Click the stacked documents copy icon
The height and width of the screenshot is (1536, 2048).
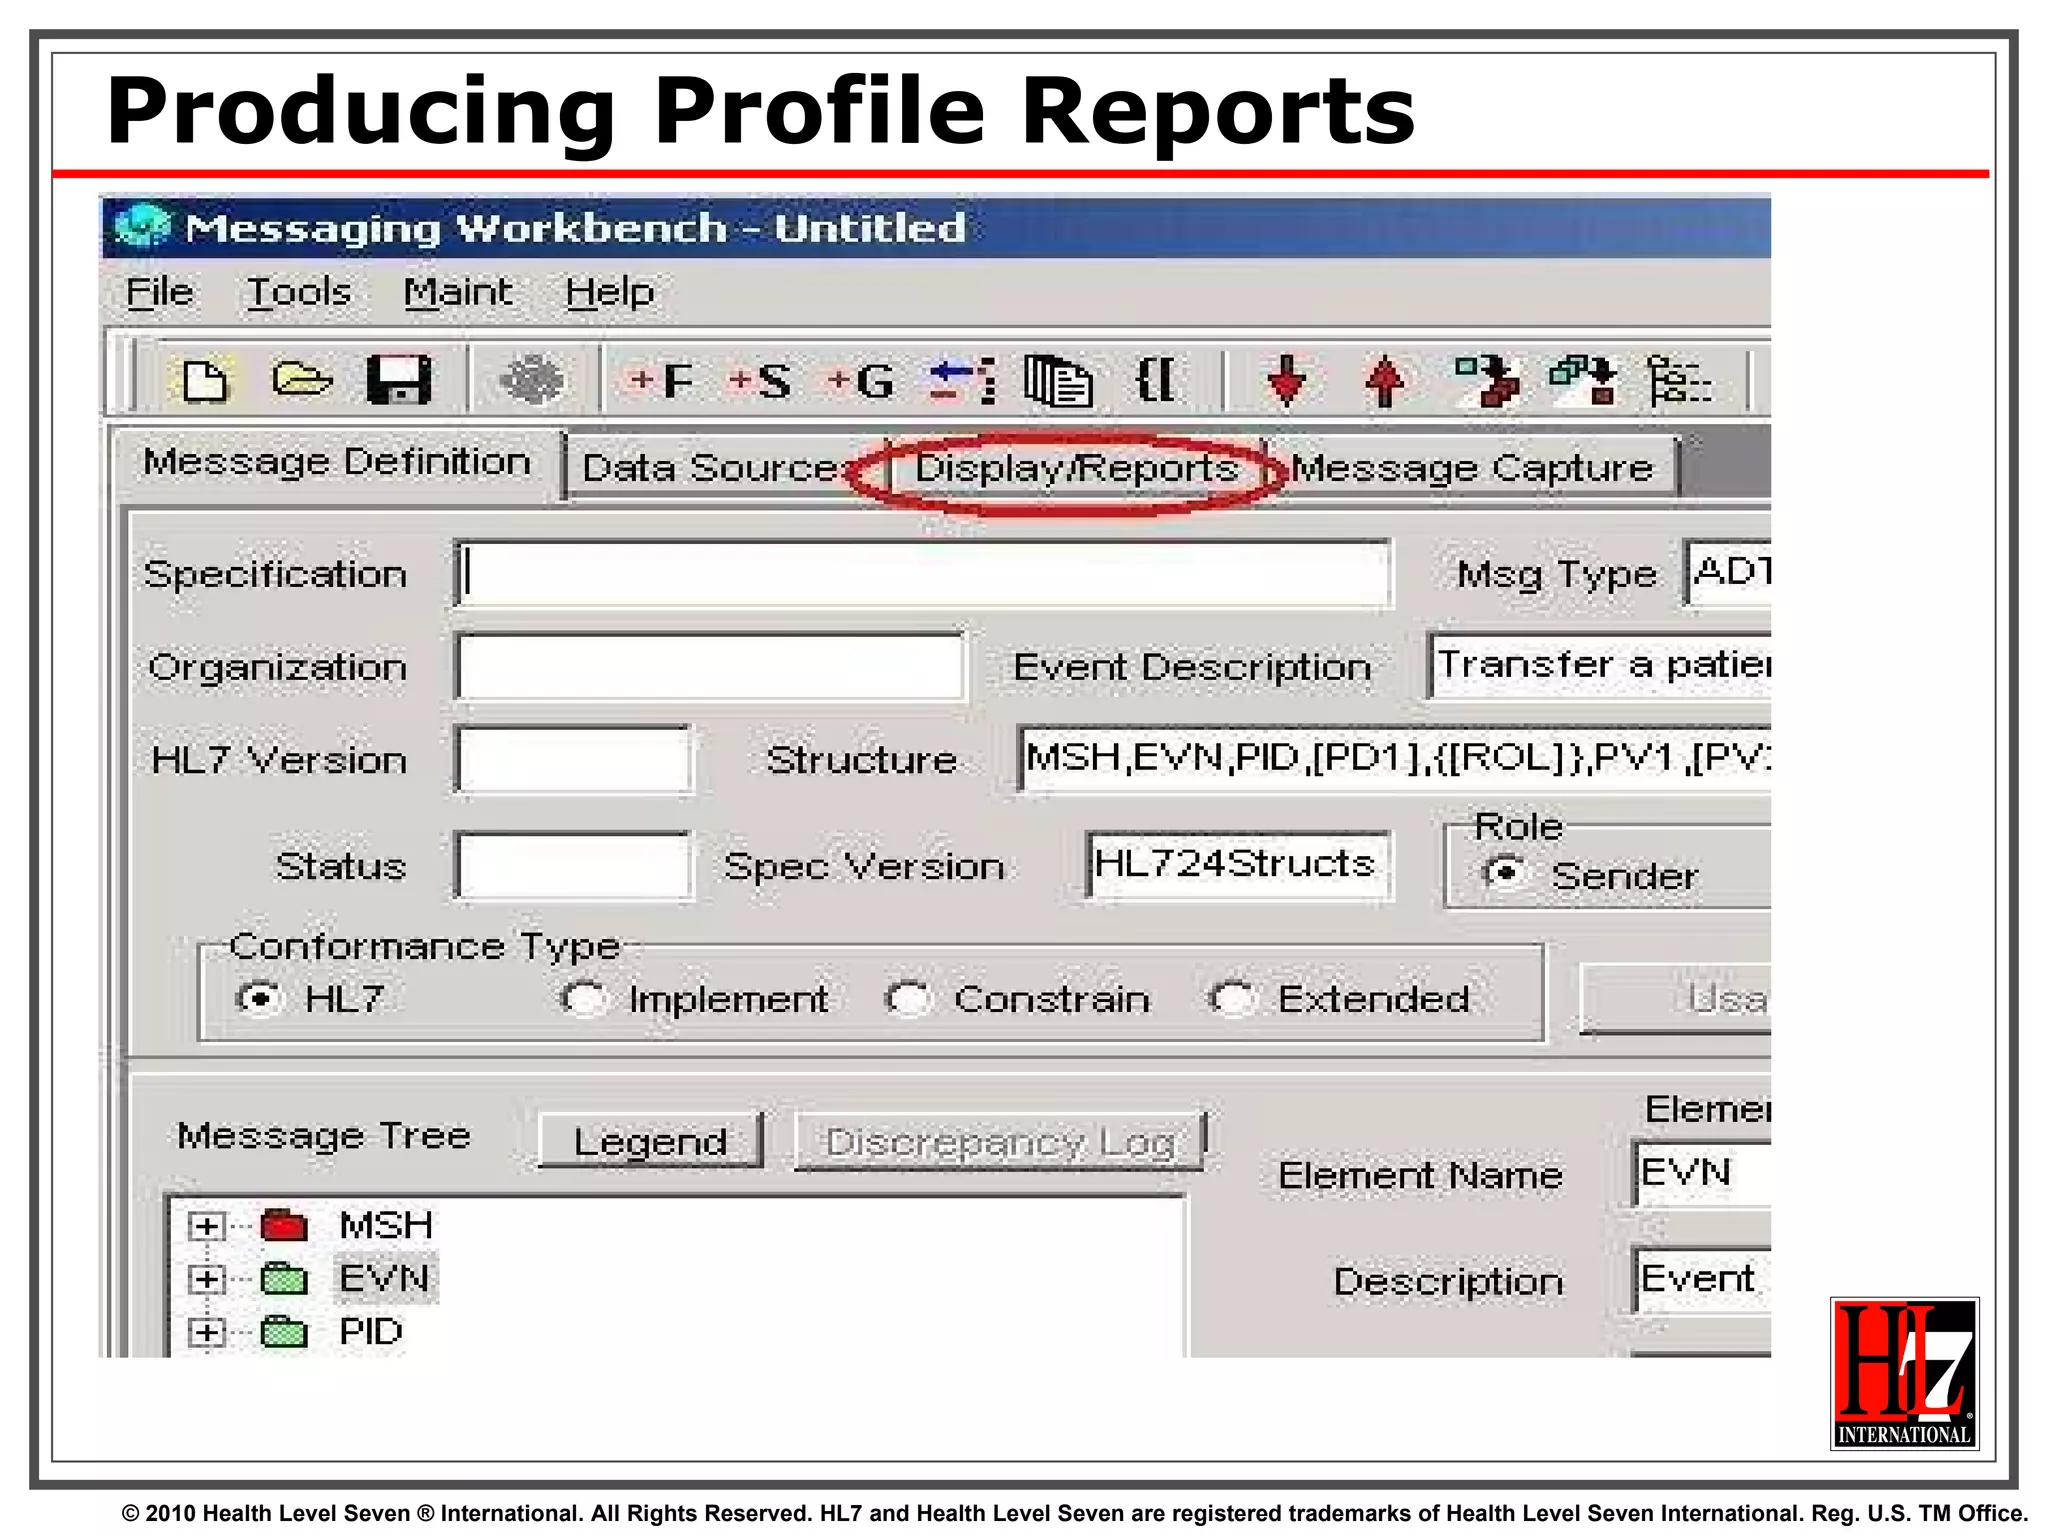pyautogui.click(x=1058, y=381)
